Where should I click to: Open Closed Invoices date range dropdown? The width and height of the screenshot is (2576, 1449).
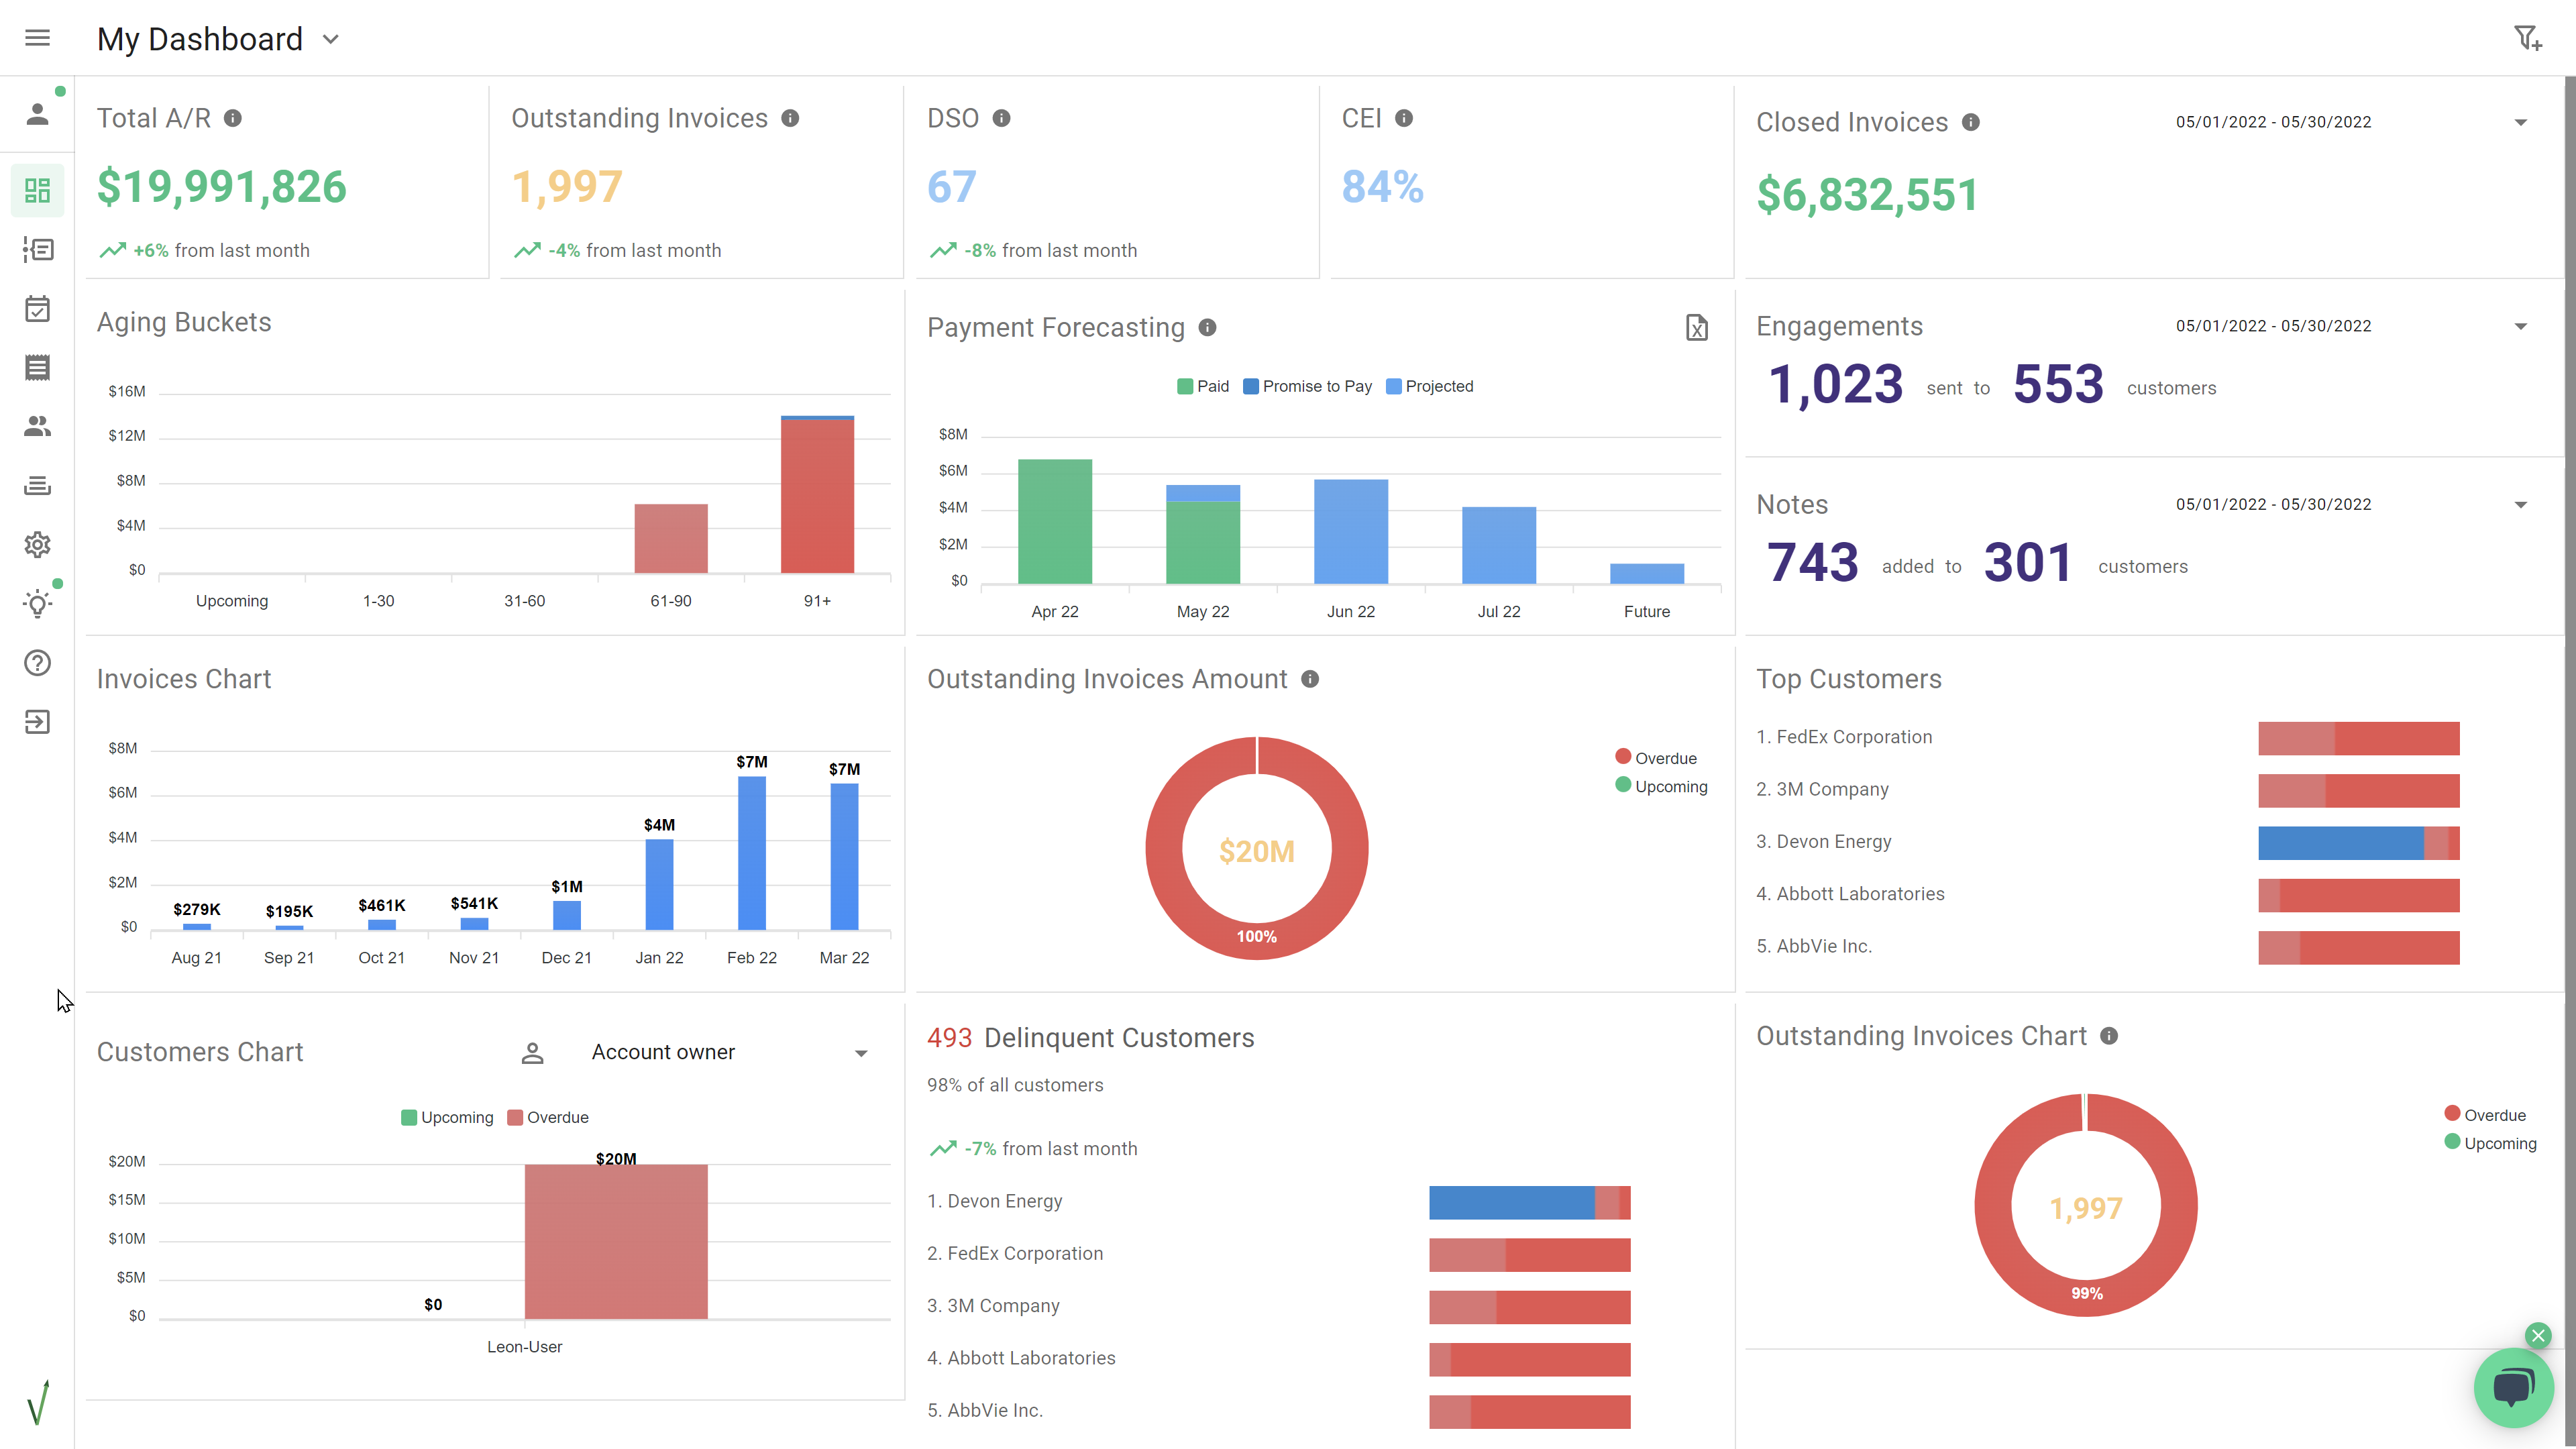coord(2520,123)
